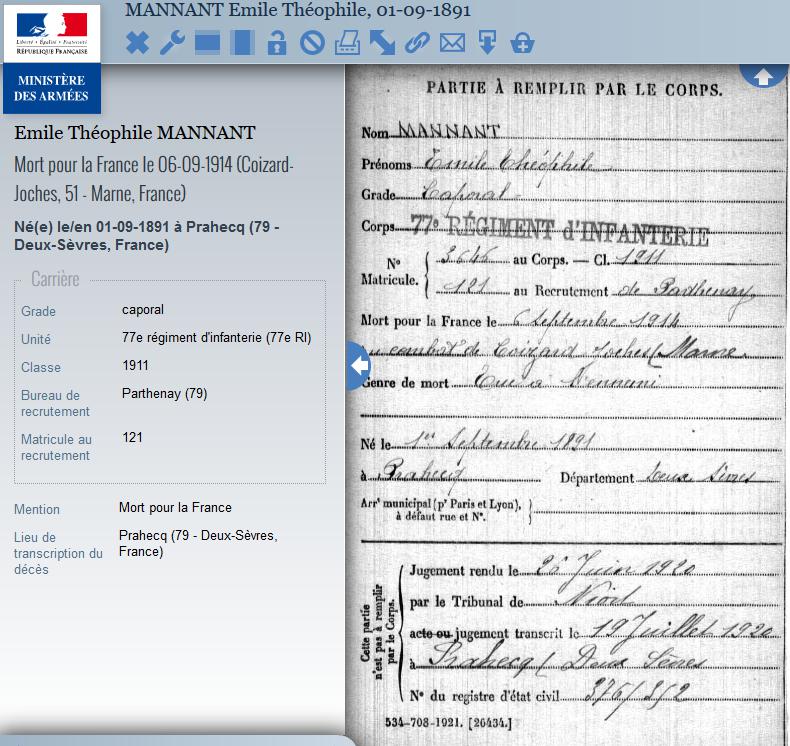790x746 pixels.
Task: Click the circle-slash prohibit icon
Action: pos(312,42)
